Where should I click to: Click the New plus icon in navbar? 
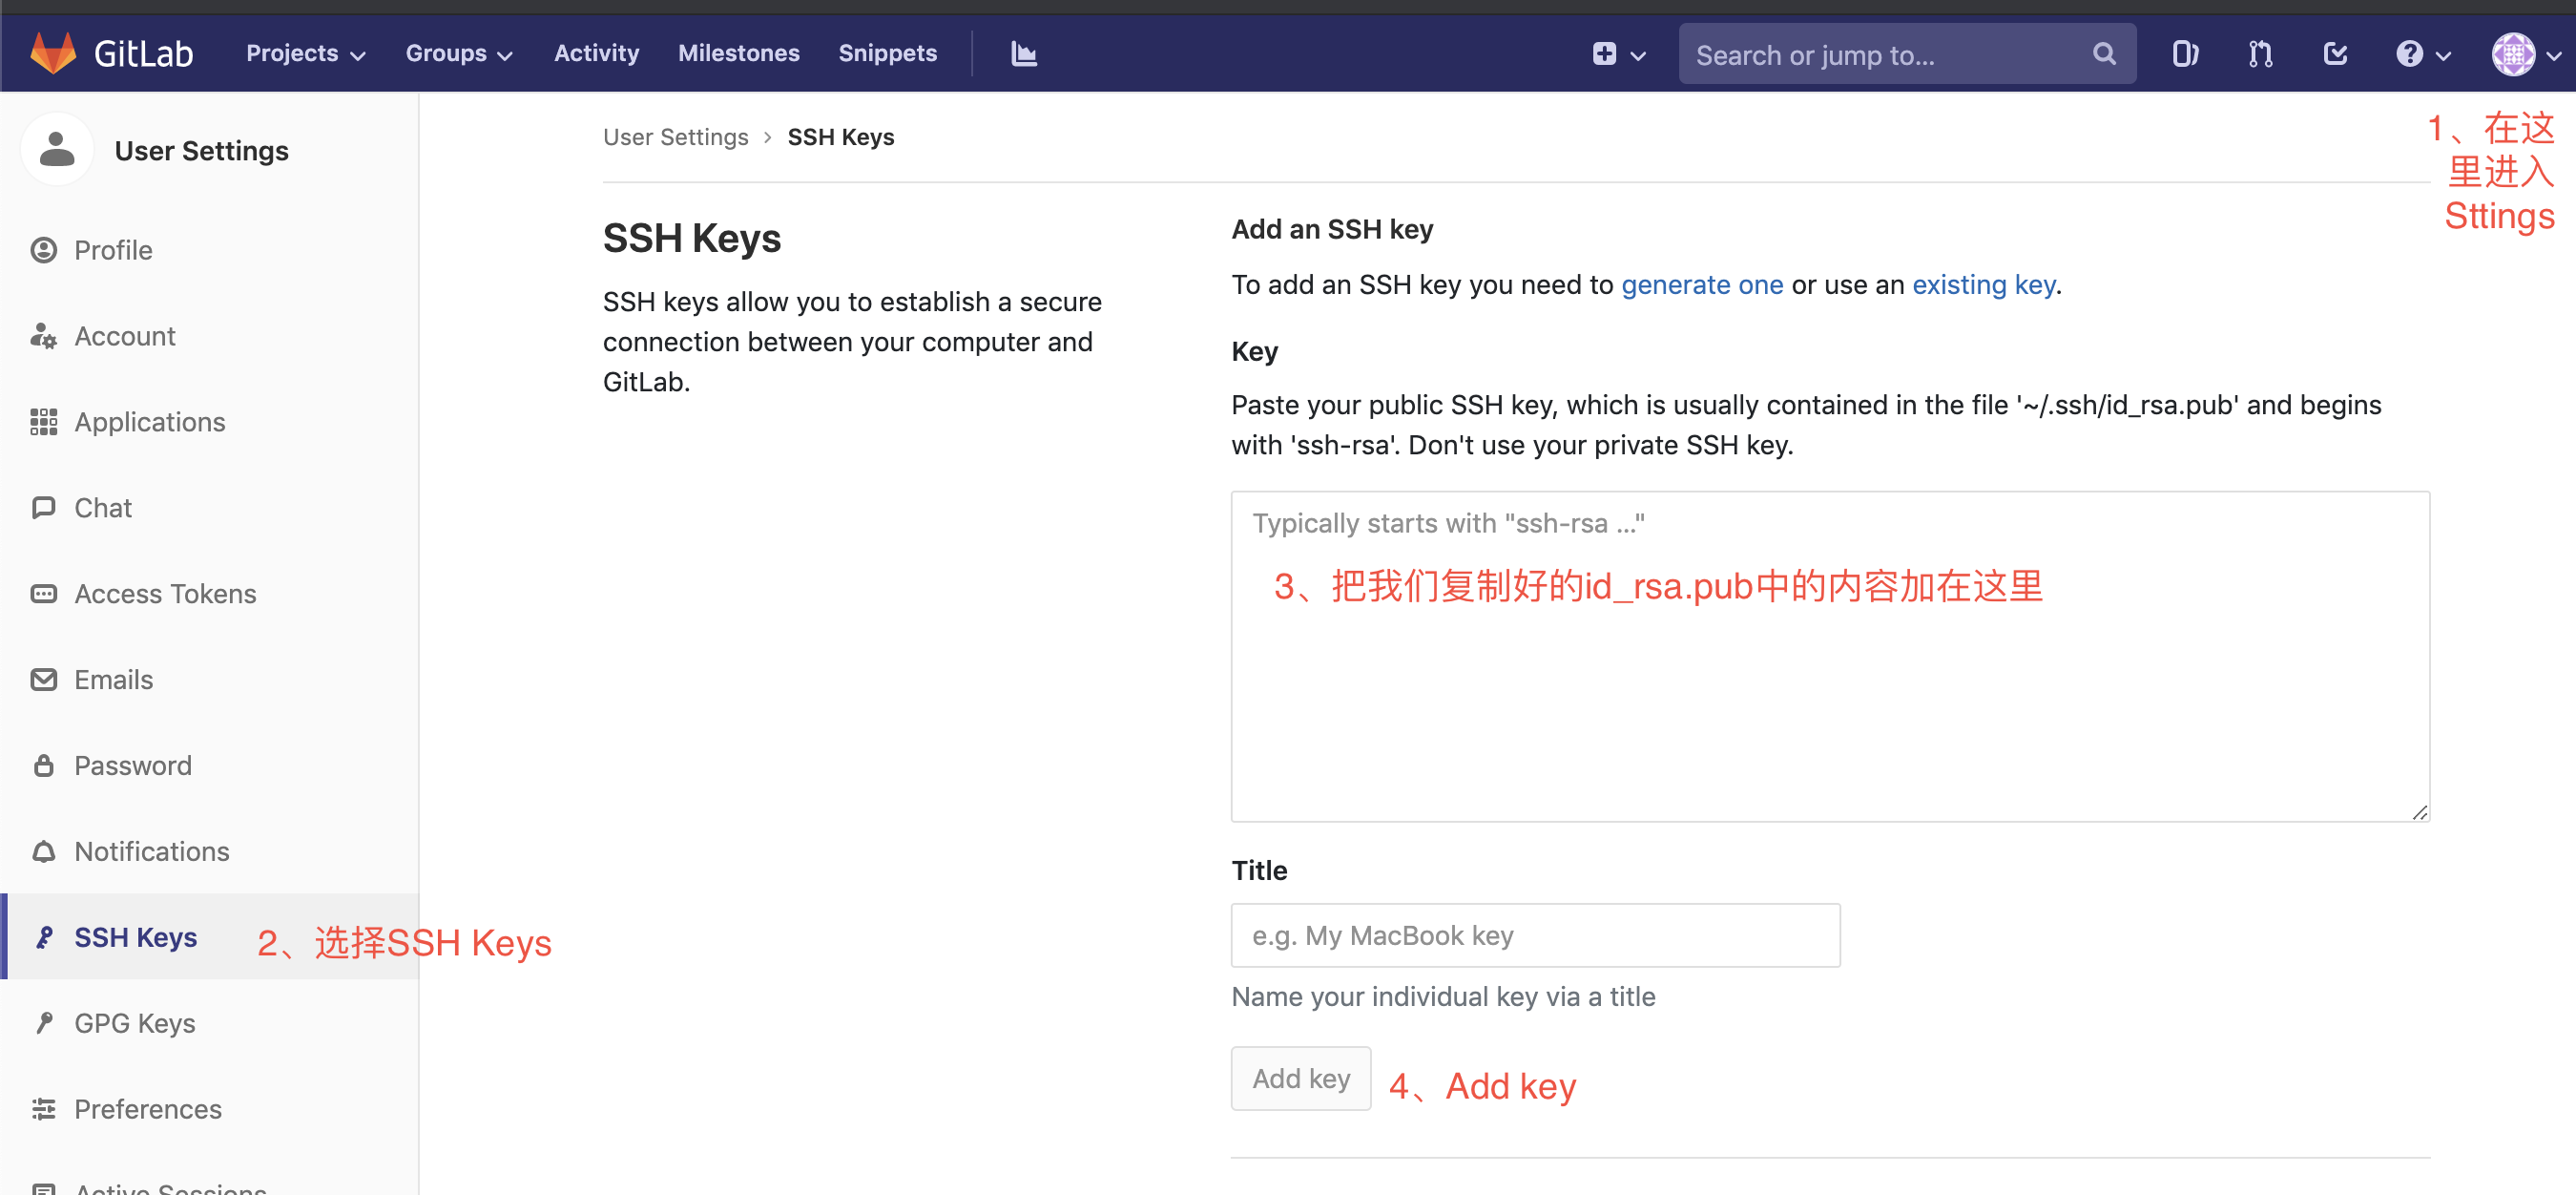1604,54
